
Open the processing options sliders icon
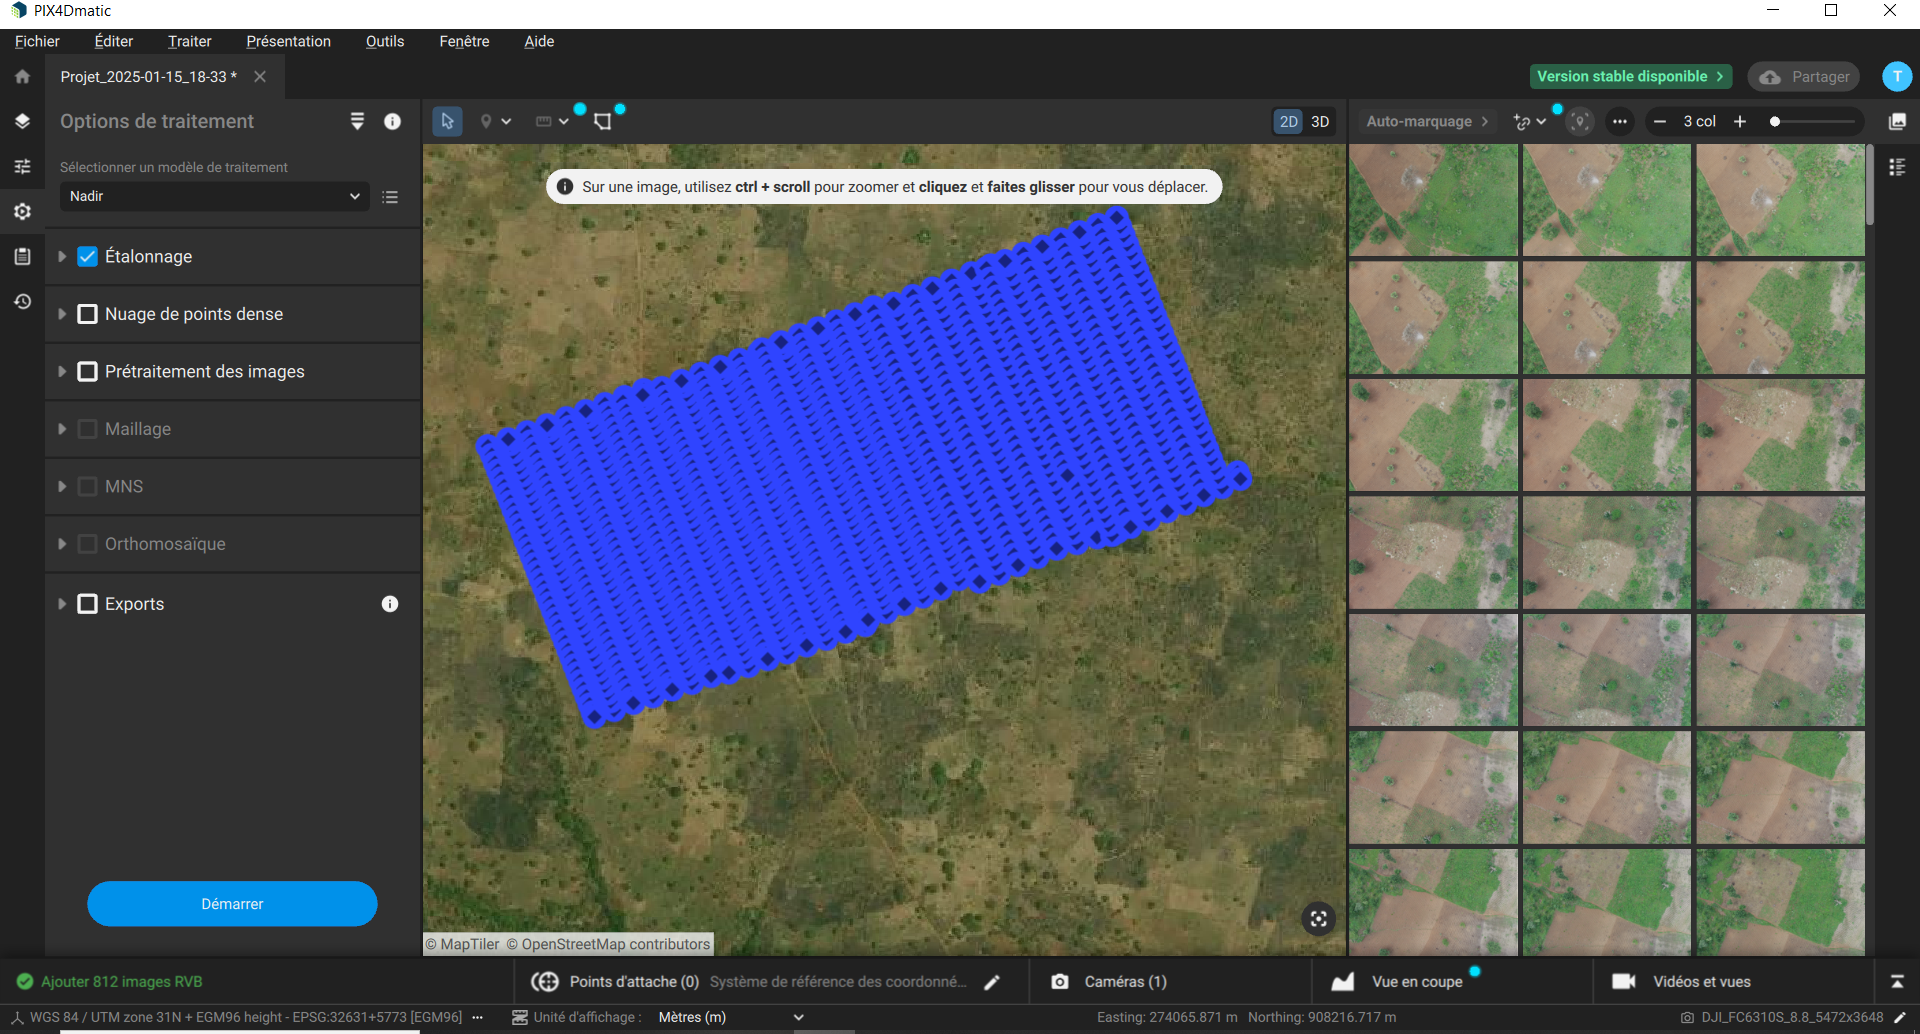(22, 166)
